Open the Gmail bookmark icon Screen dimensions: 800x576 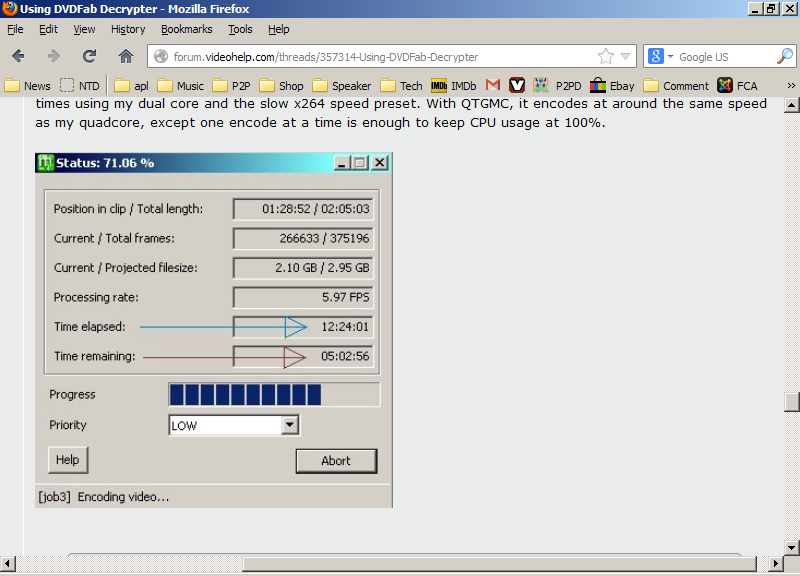point(493,85)
